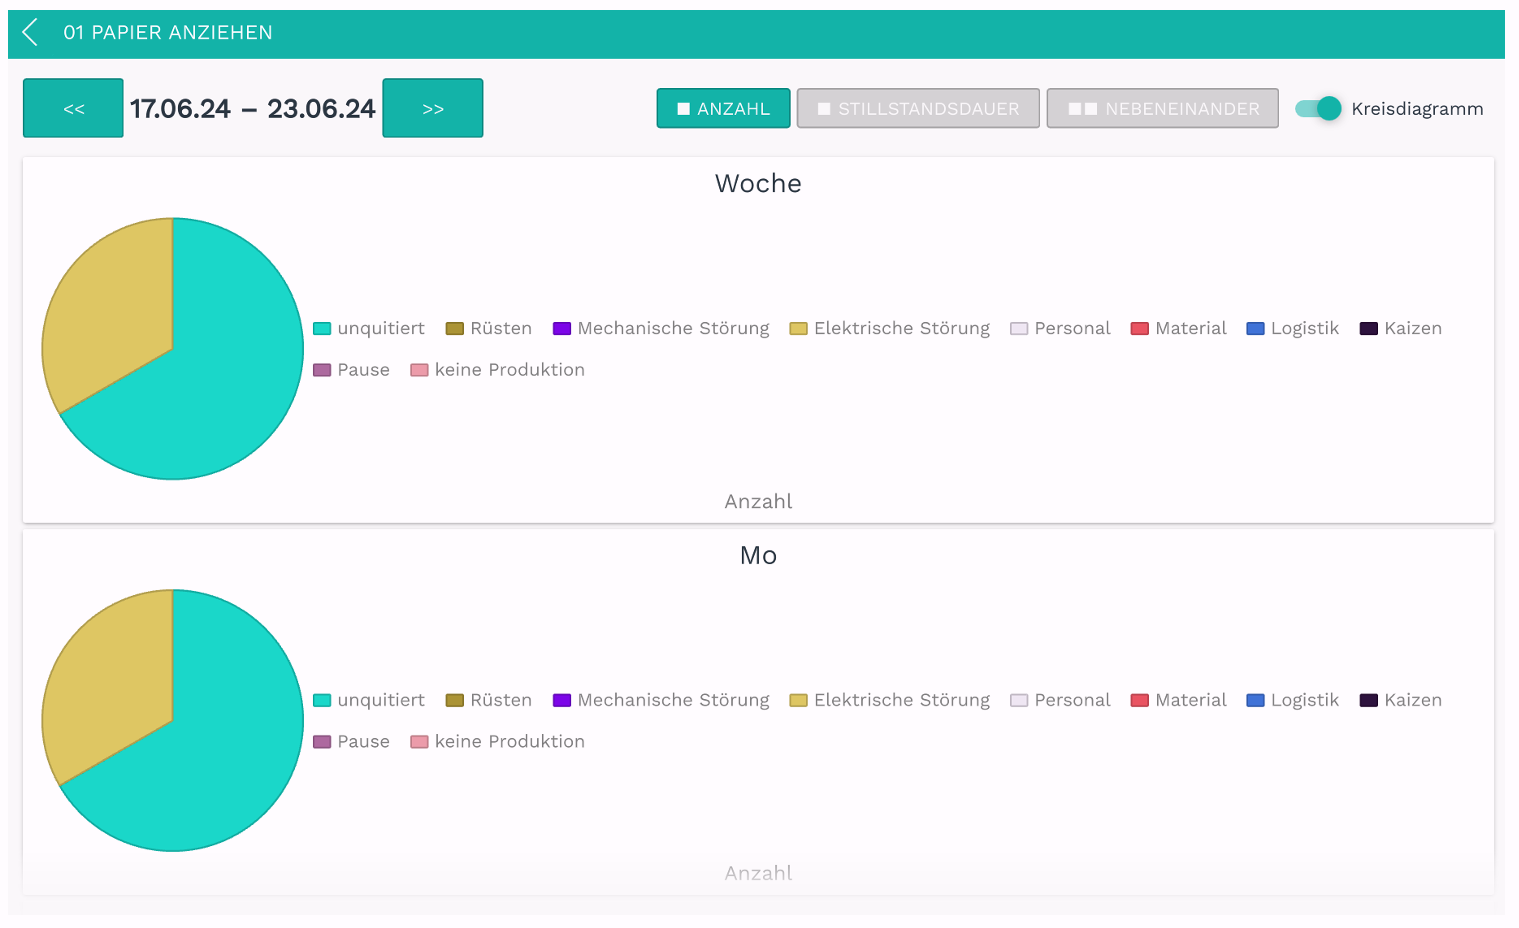Click the Personal legend icon in Mo chart
This screenshot has width=1519, height=928.
[1019, 701]
